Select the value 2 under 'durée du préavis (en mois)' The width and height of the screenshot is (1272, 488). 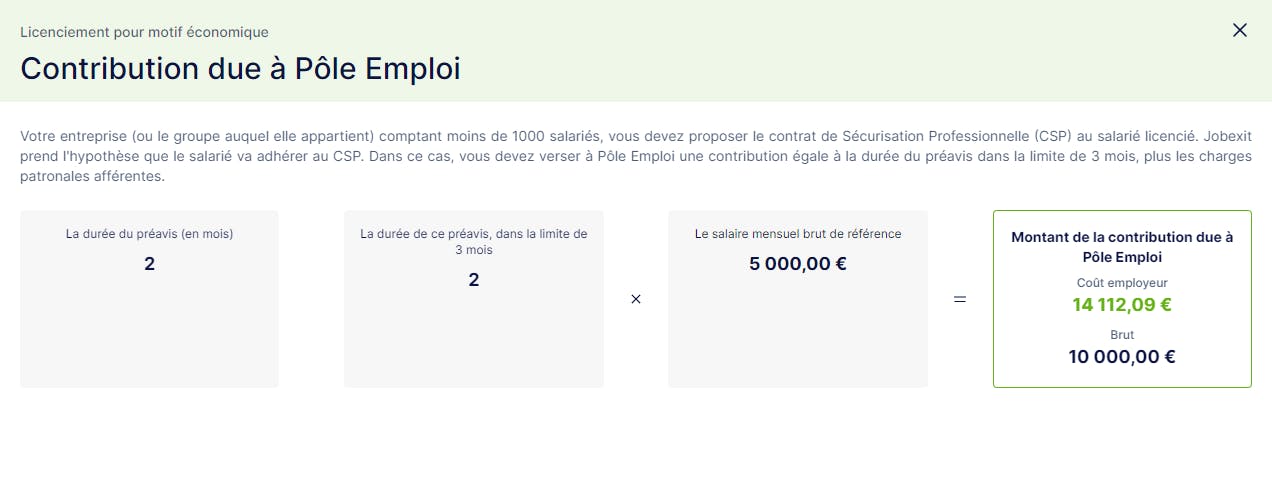[x=149, y=264]
